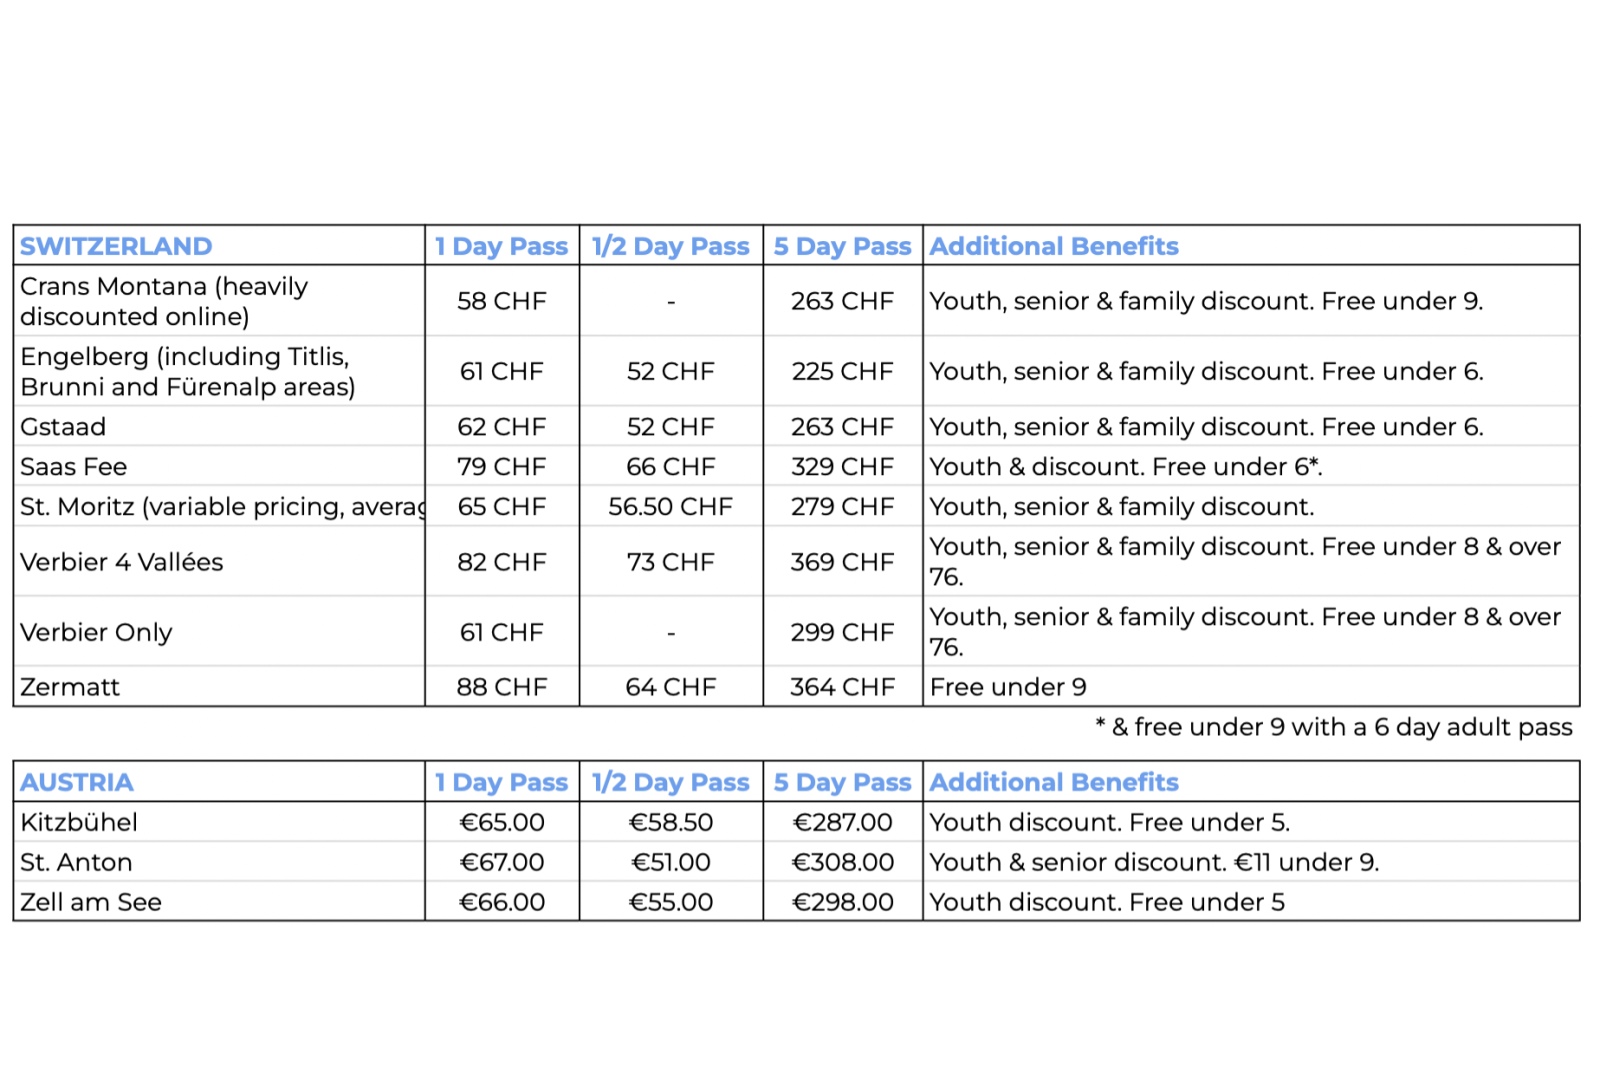
Task: Click the St. Moritz variable pricing cell
Action: (x=221, y=507)
